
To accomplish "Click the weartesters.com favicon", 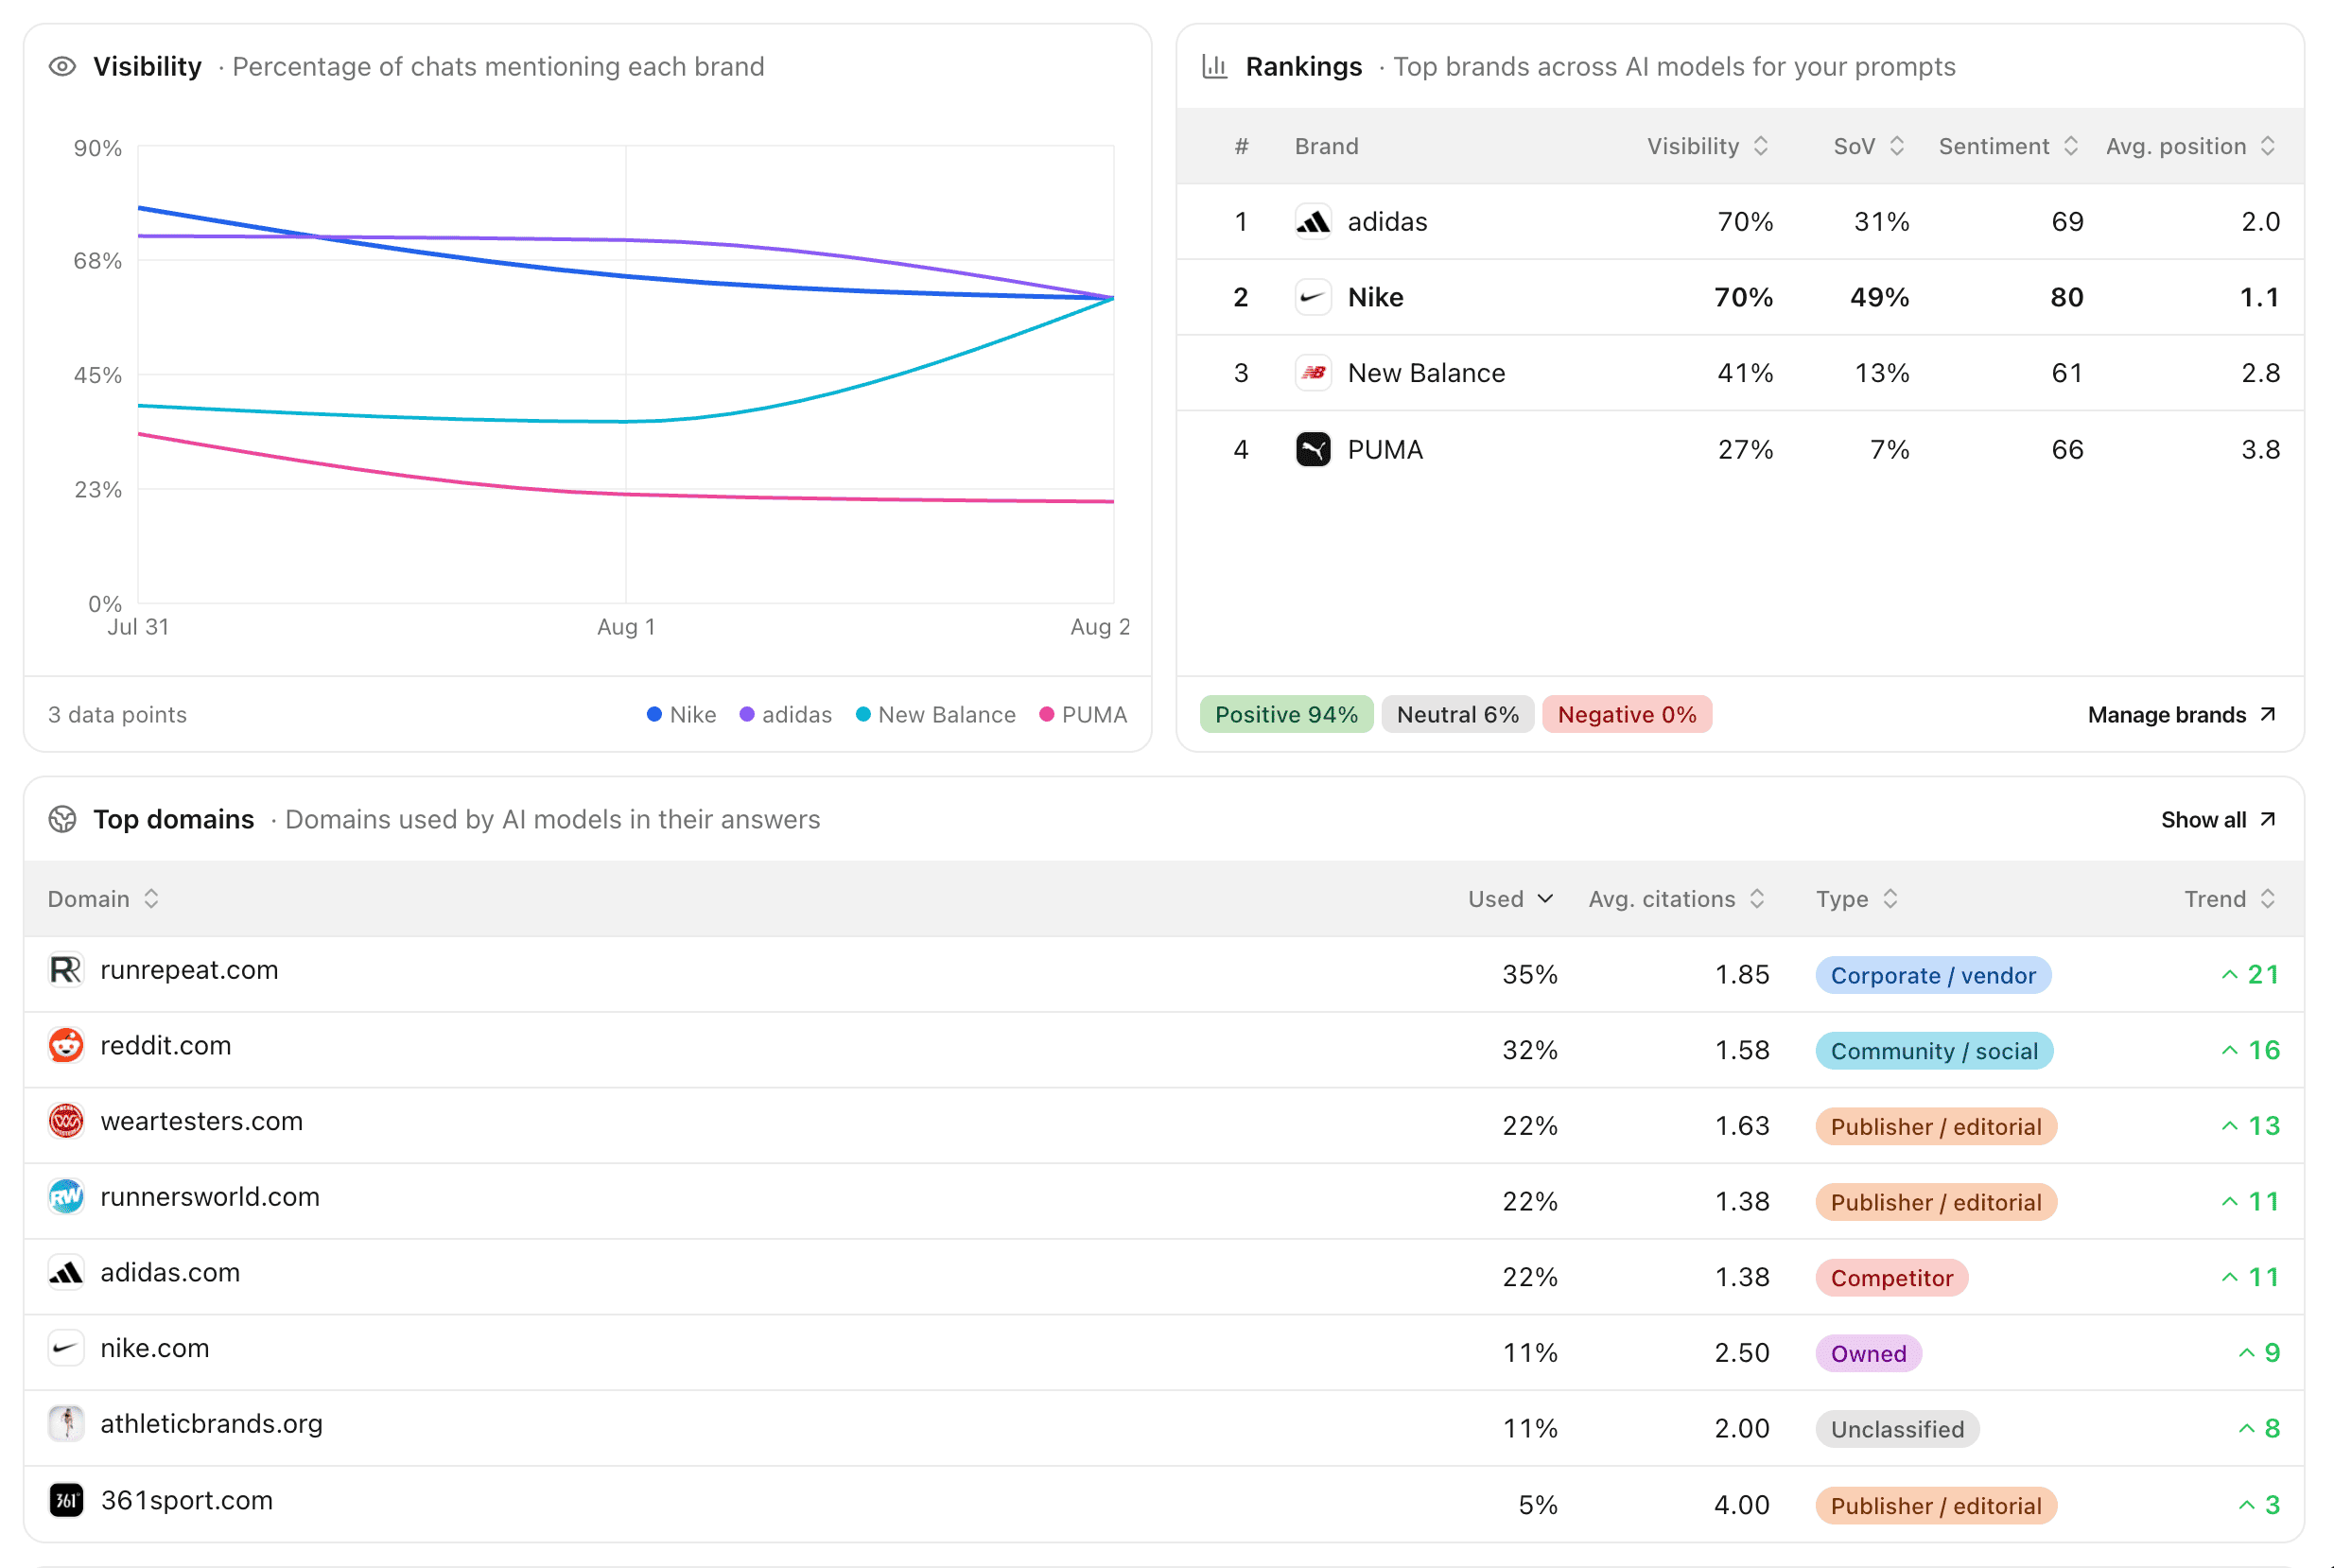I will [66, 1122].
